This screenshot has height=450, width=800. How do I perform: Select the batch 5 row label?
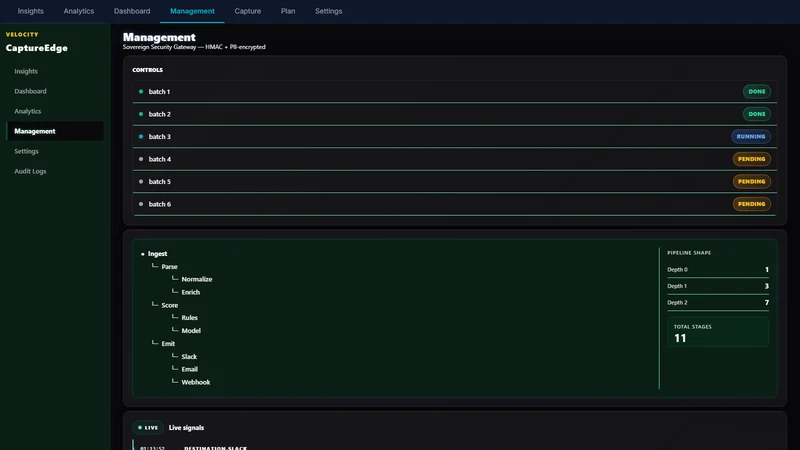pos(160,182)
